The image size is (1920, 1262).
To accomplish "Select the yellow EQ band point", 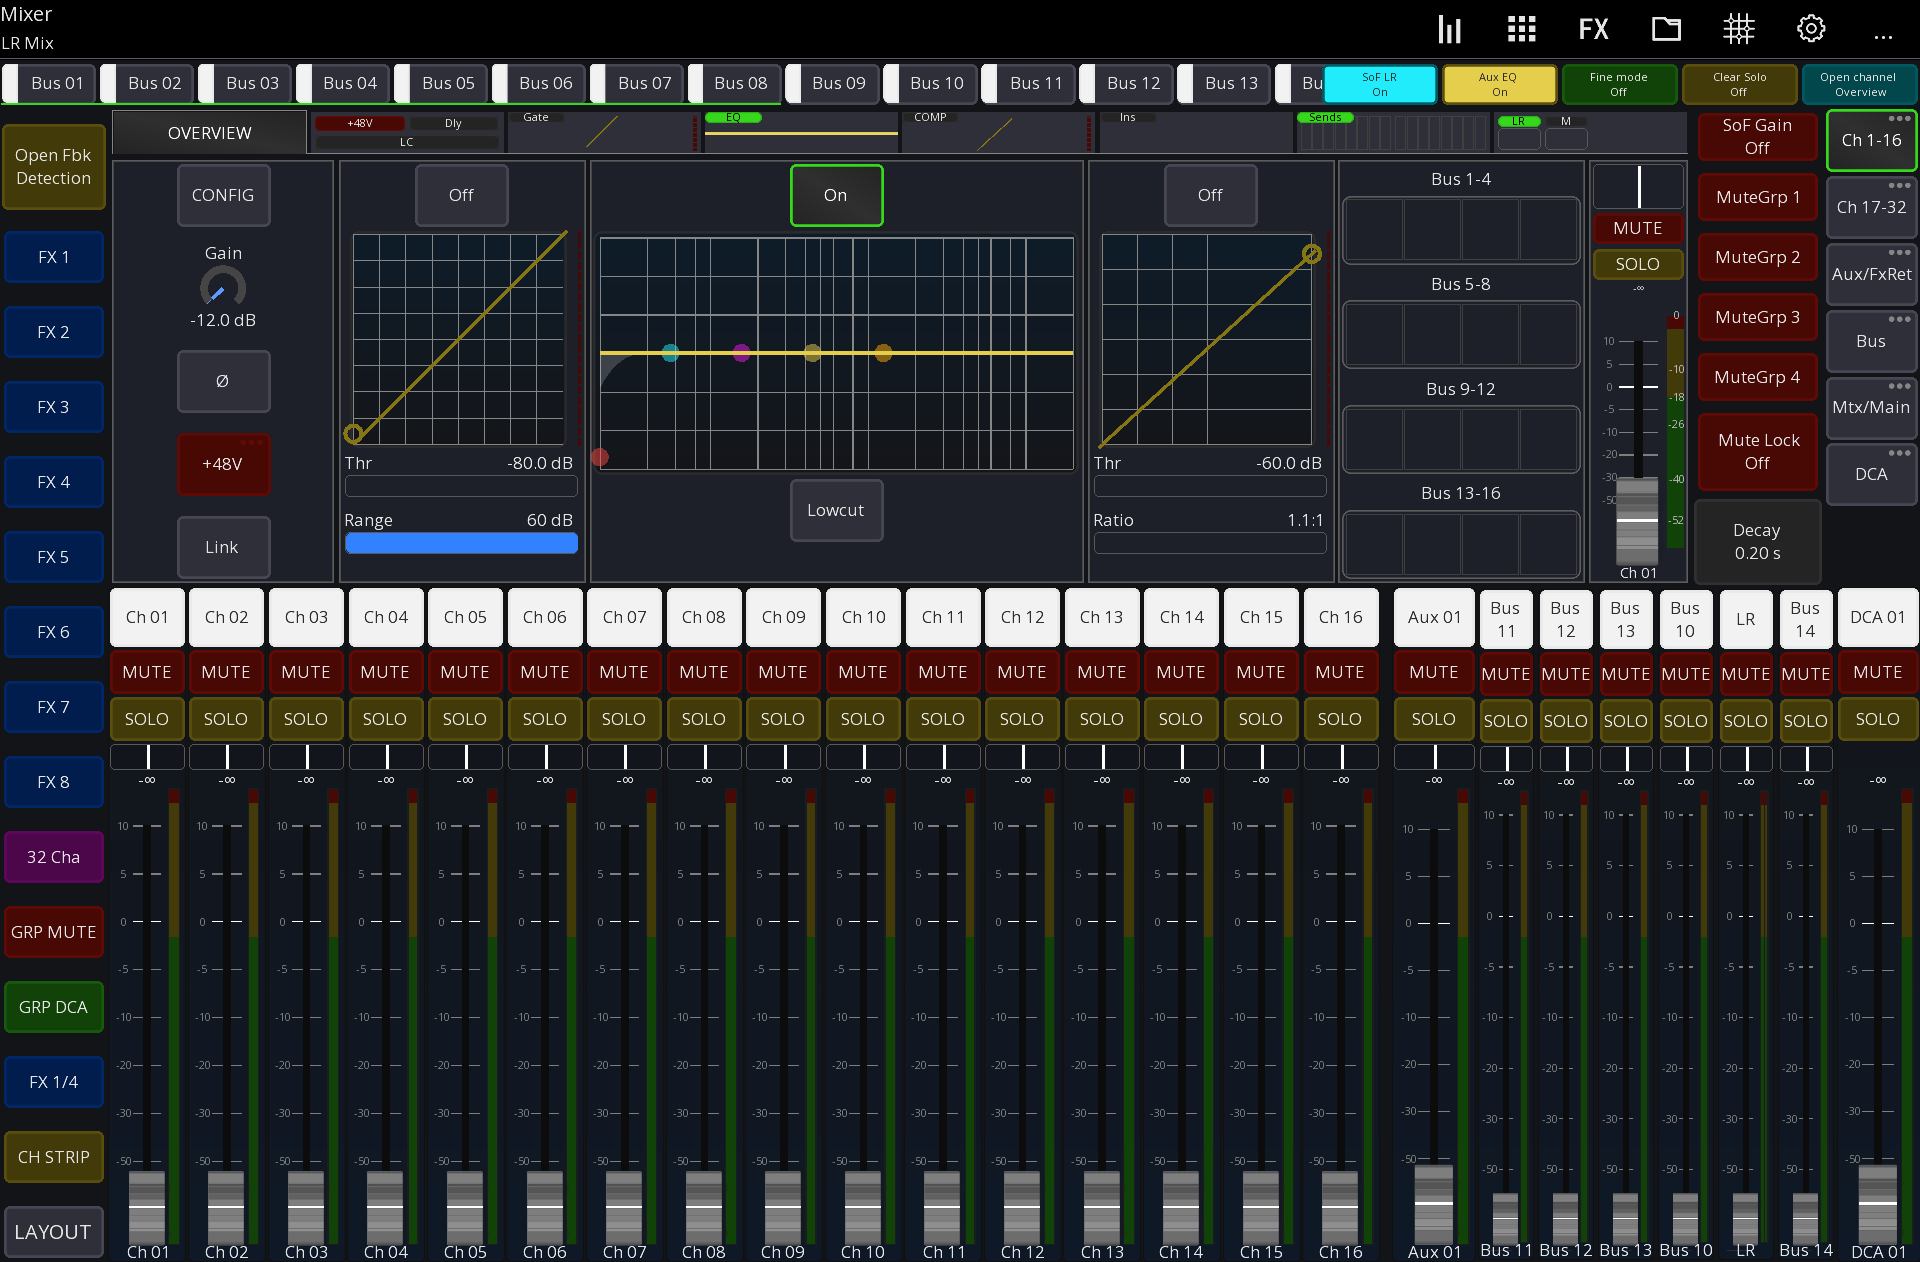I will 812,353.
